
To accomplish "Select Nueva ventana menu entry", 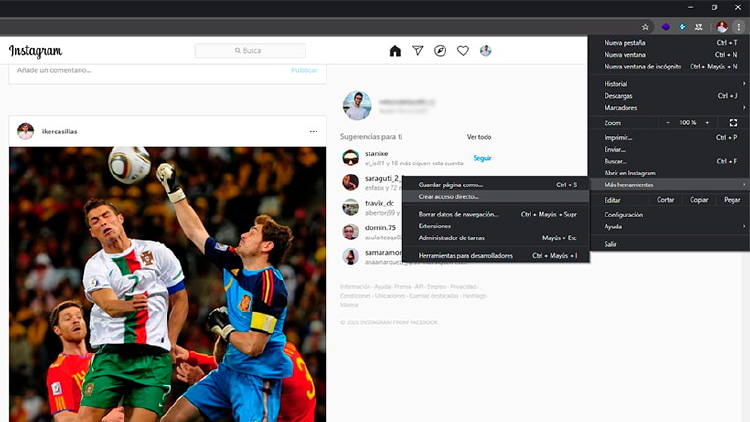I will tap(669, 55).
